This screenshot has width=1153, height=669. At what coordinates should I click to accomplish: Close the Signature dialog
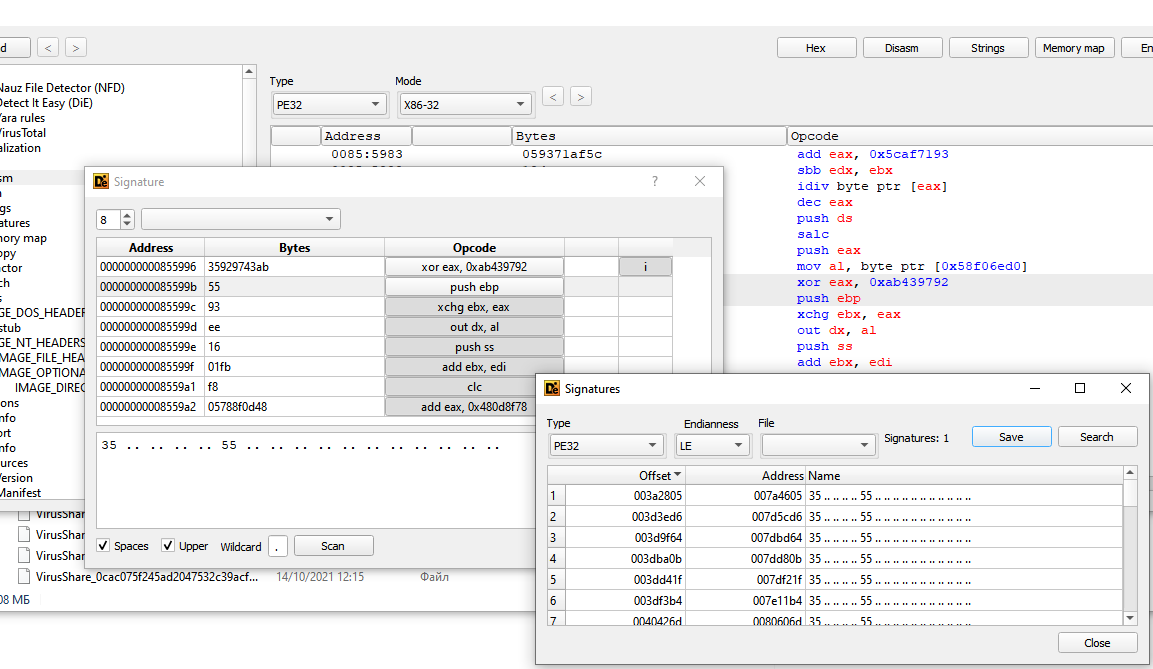tap(700, 181)
